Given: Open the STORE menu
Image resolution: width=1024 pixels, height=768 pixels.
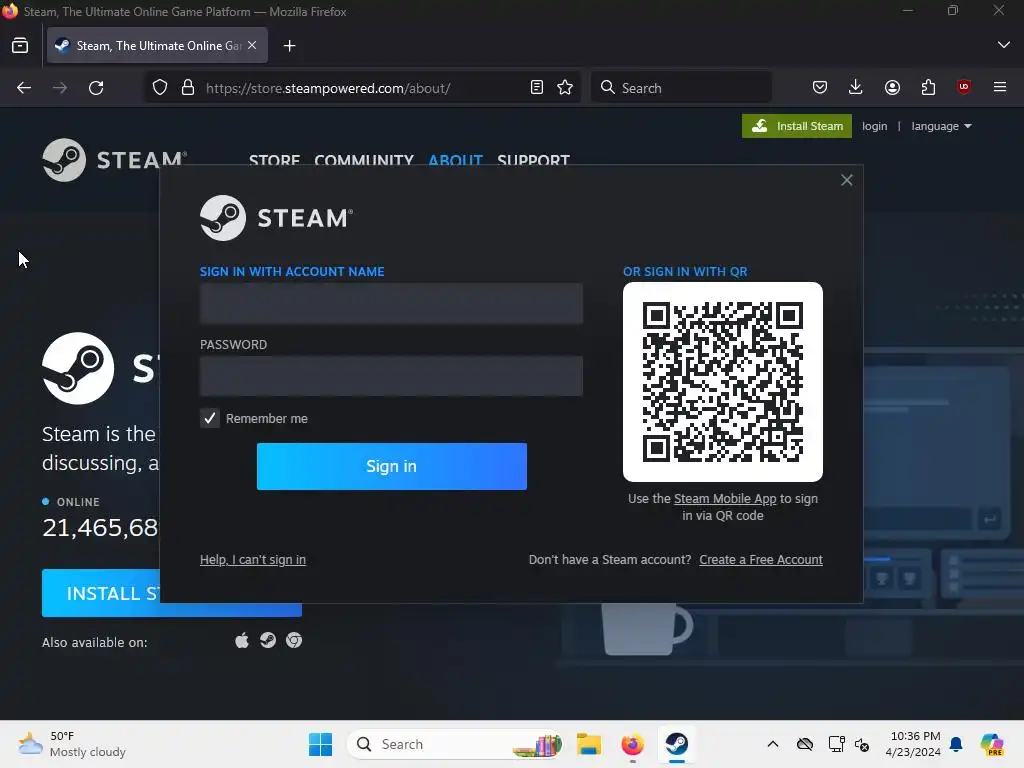Looking at the screenshot, I should point(274,160).
